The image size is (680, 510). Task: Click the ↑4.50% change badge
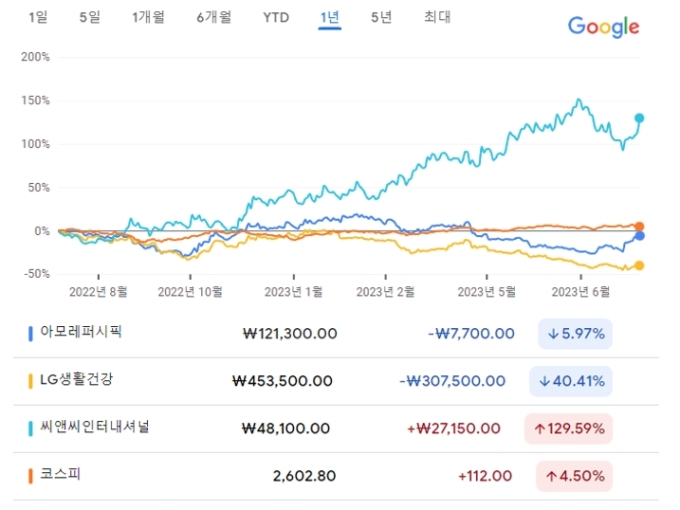pos(574,476)
